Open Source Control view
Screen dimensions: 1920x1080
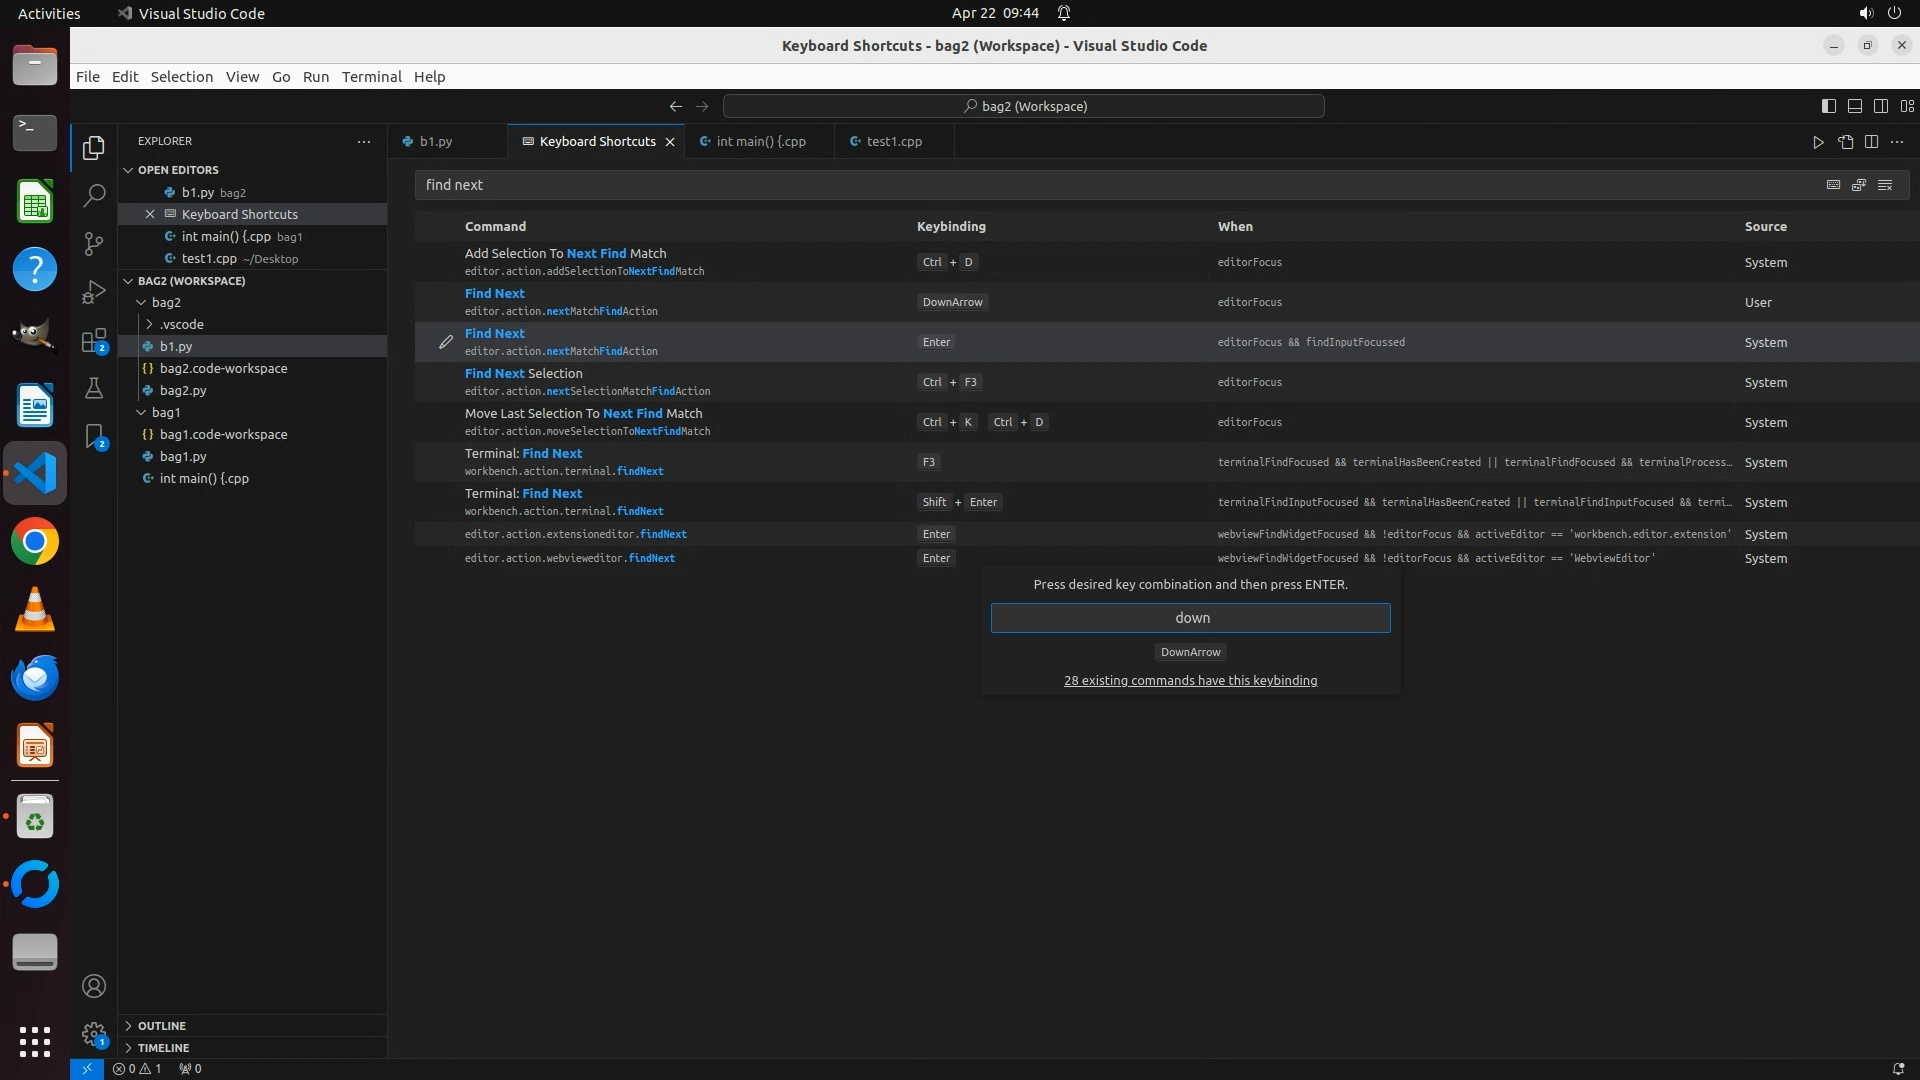(x=94, y=243)
